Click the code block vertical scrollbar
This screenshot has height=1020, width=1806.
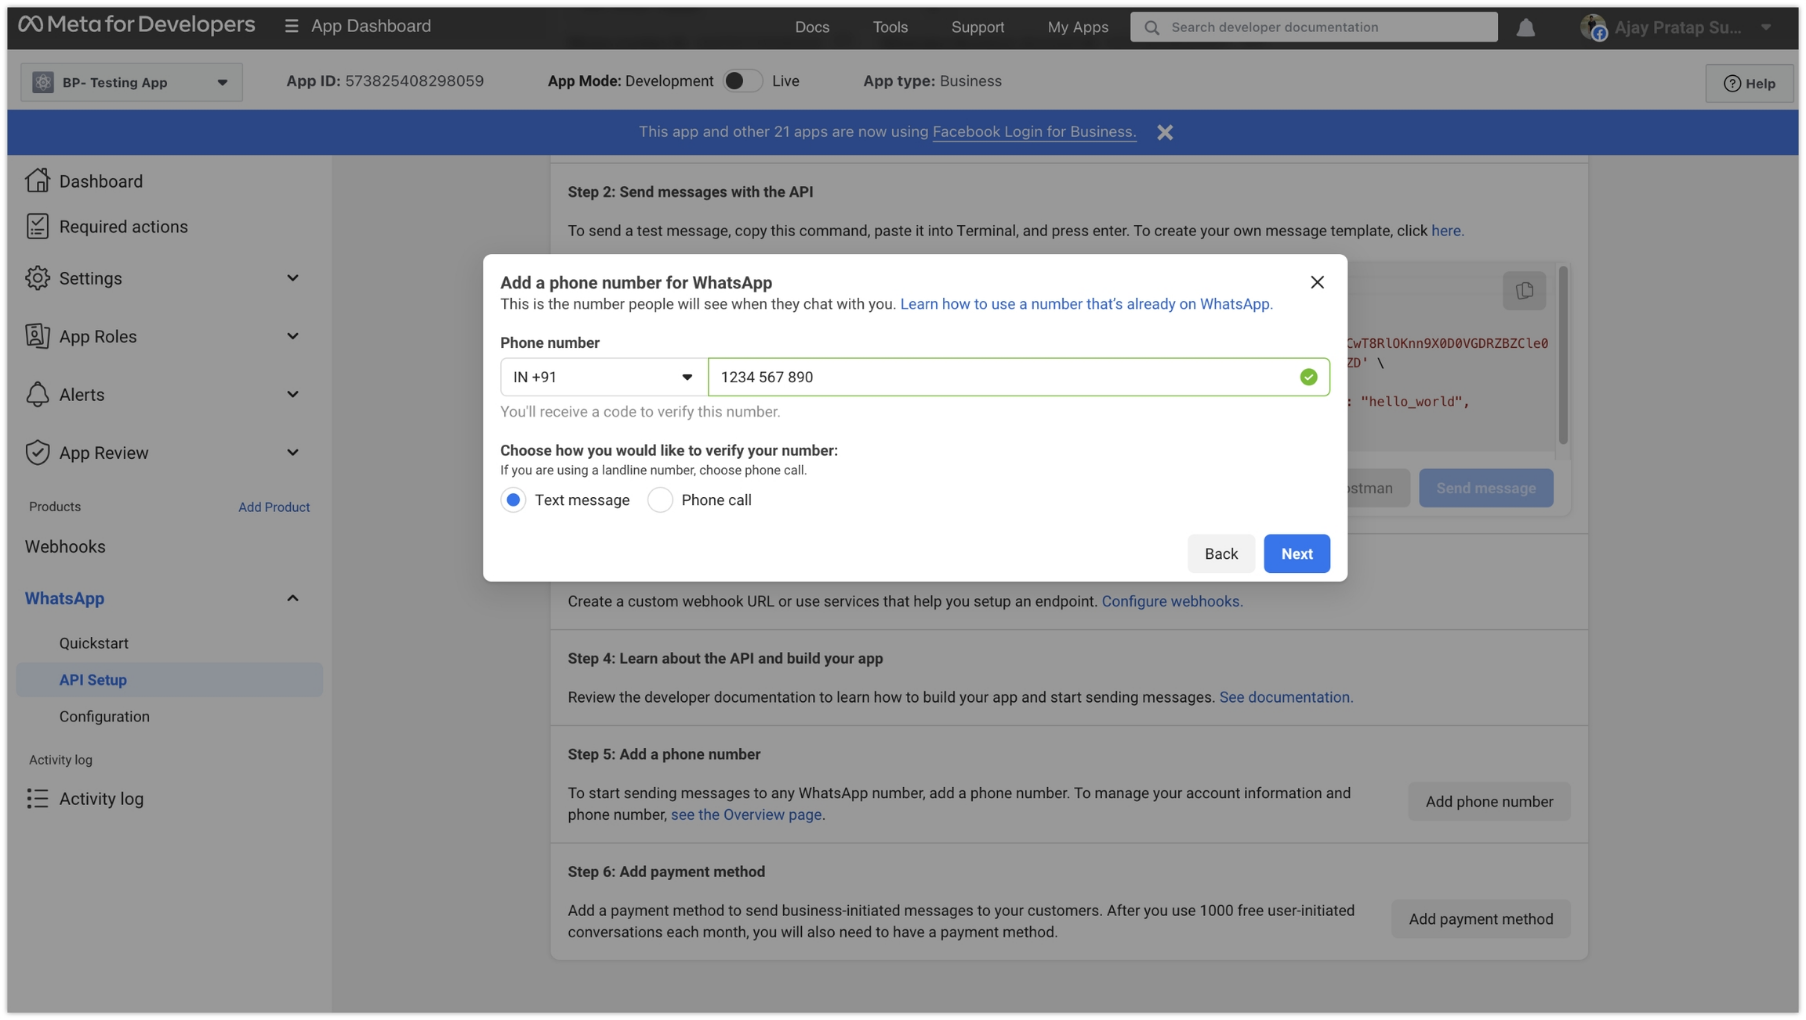click(1562, 355)
